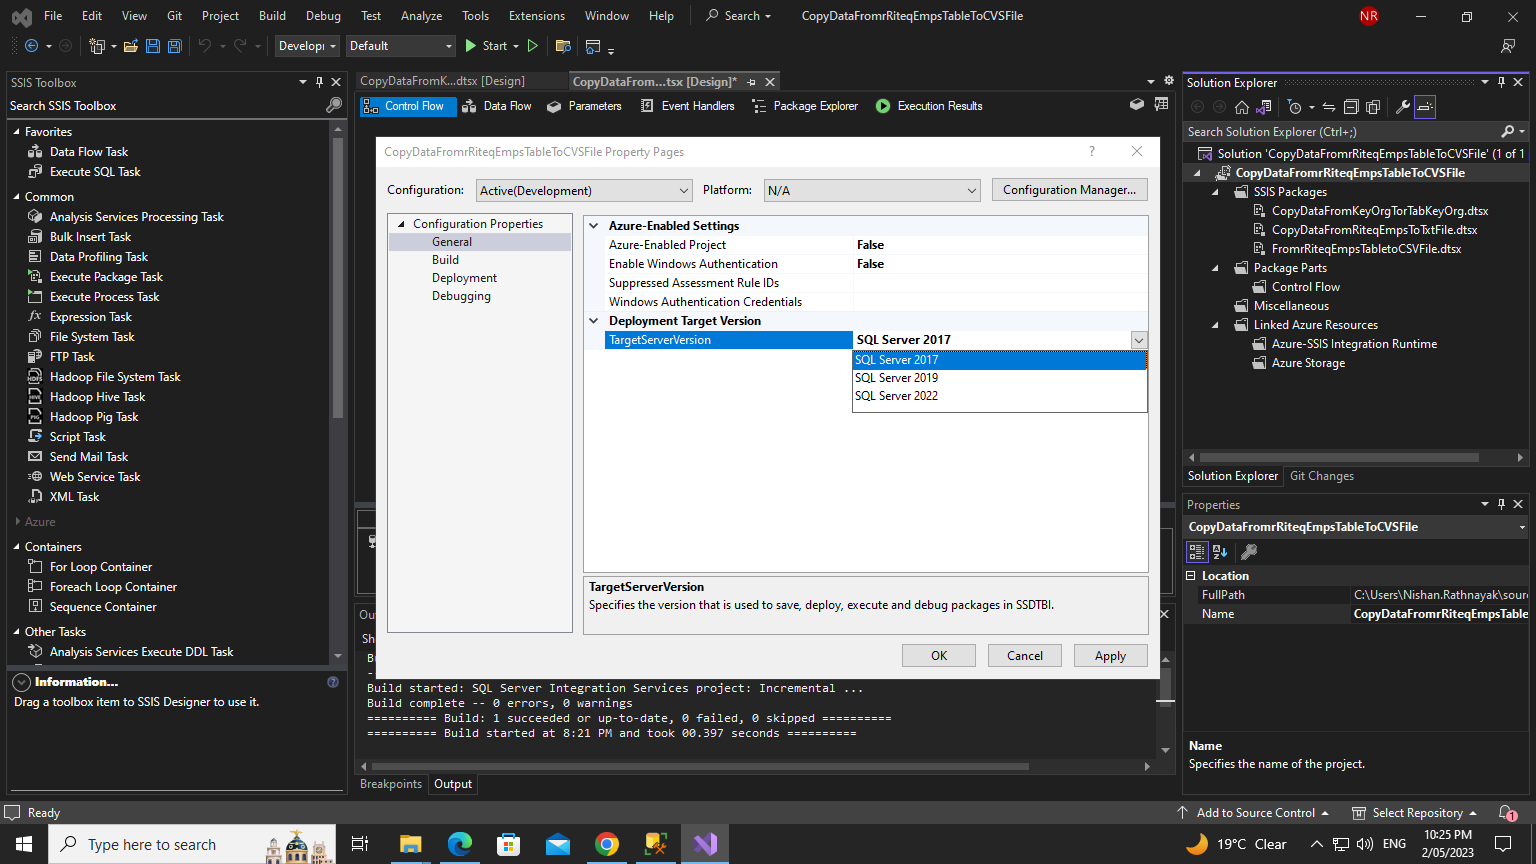Collapse Deployment Target Version section

(594, 321)
